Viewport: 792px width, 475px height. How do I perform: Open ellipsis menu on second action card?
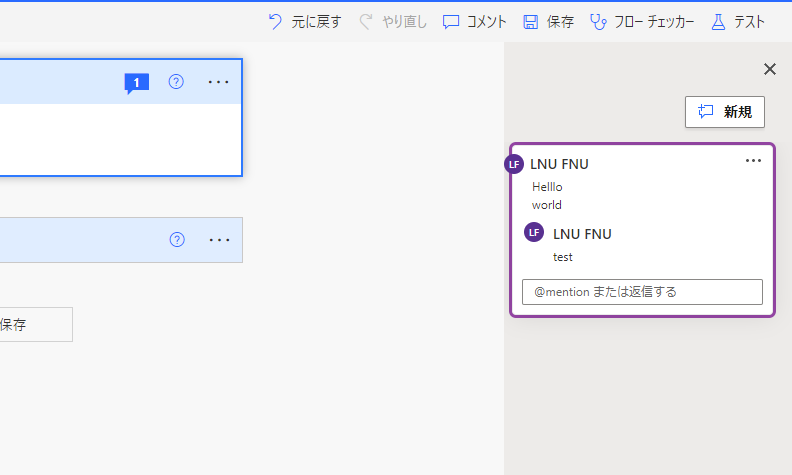(219, 240)
